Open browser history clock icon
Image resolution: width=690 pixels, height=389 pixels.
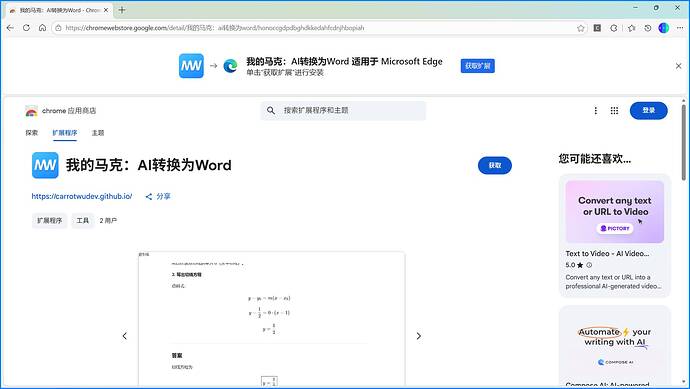coord(648,28)
